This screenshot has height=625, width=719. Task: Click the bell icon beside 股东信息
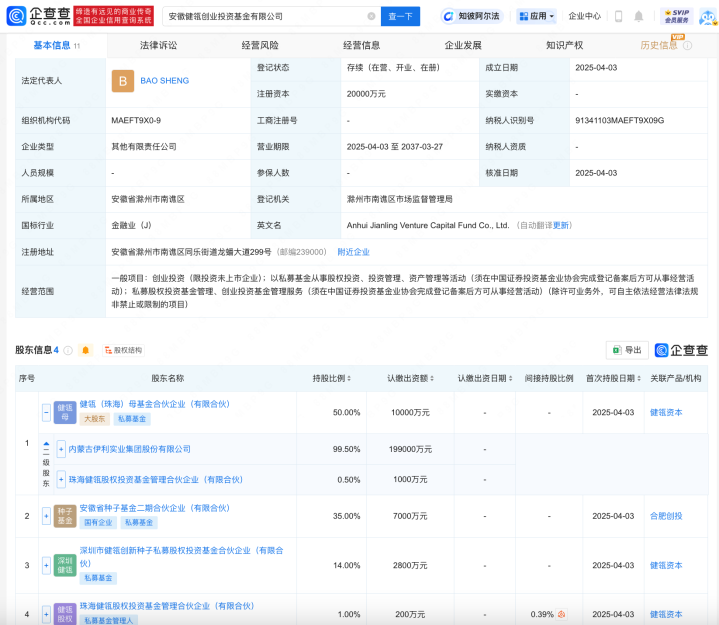click(86, 350)
